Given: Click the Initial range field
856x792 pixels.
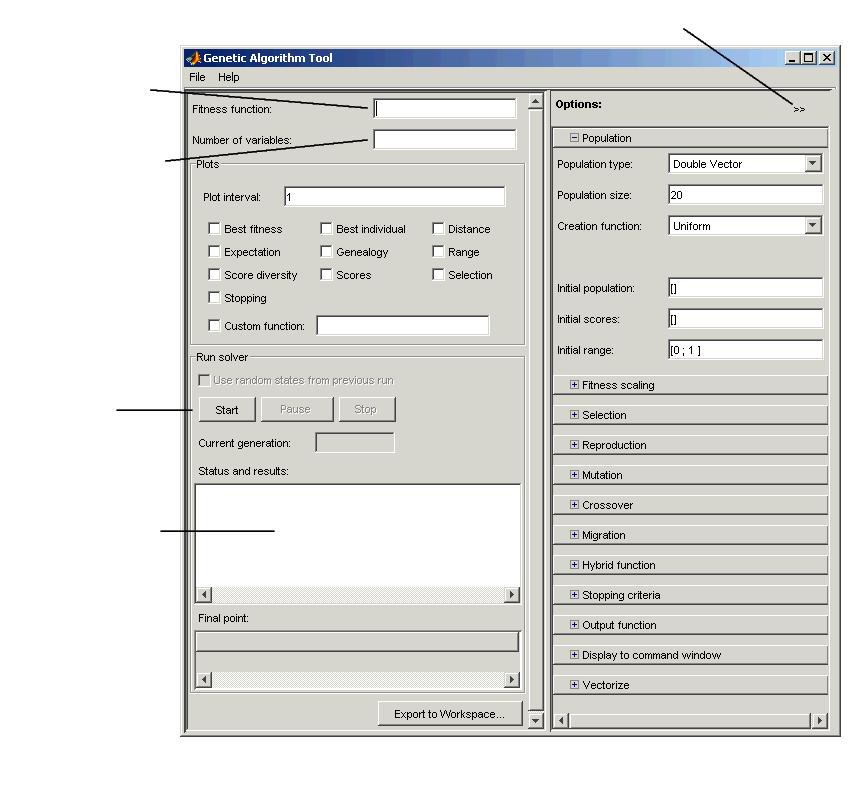Looking at the screenshot, I should [x=745, y=350].
